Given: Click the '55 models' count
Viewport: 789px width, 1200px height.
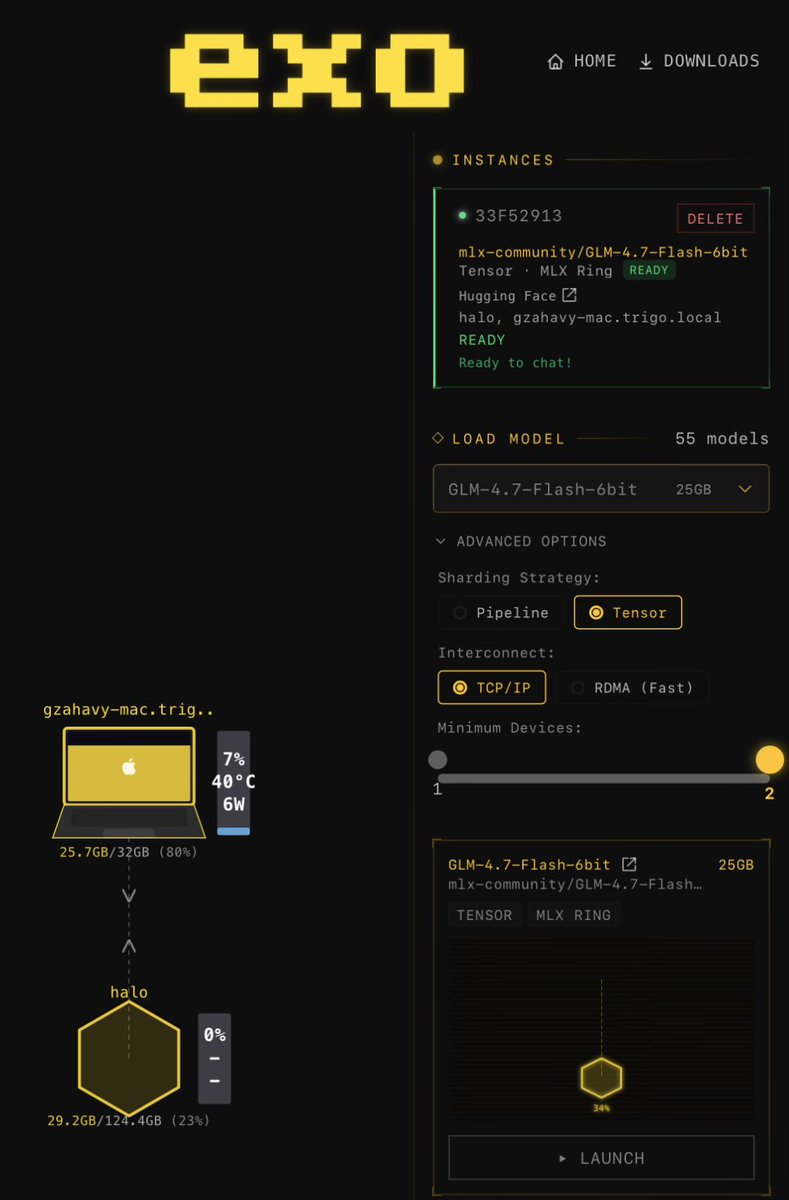Looking at the screenshot, I should click(x=722, y=439).
